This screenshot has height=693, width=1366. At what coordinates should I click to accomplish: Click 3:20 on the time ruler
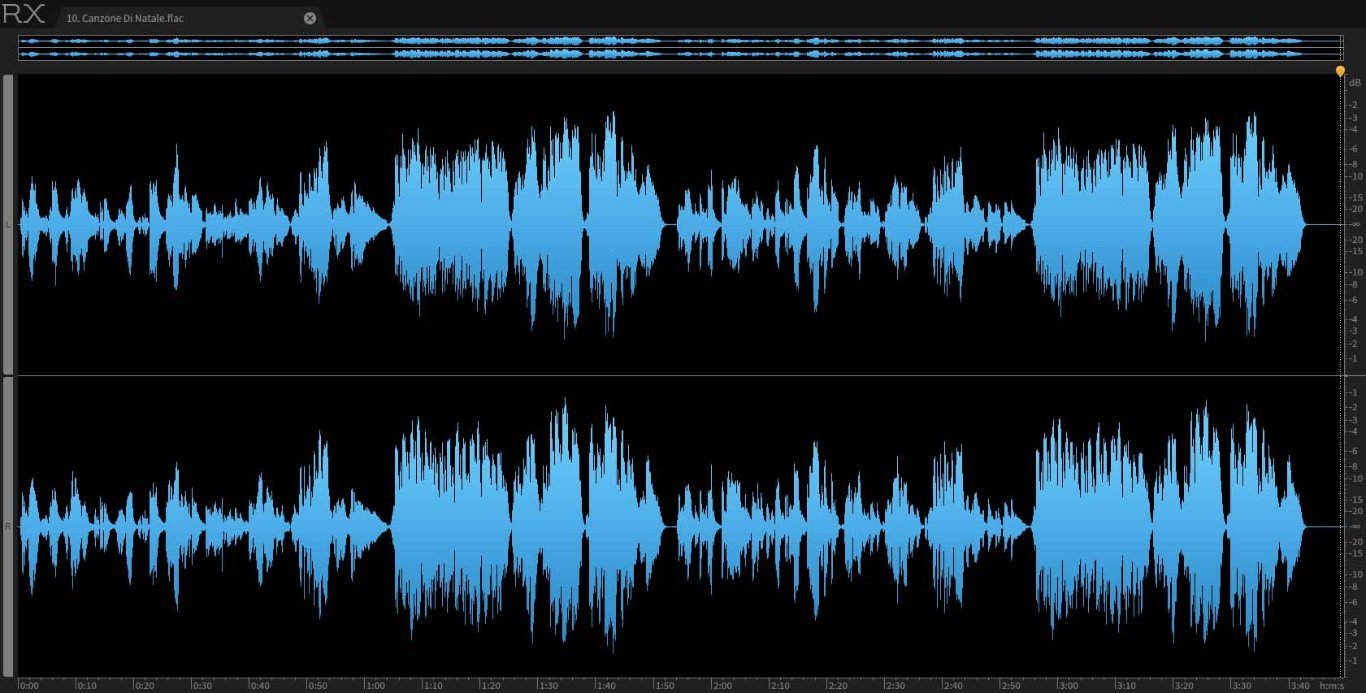point(1183,685)
